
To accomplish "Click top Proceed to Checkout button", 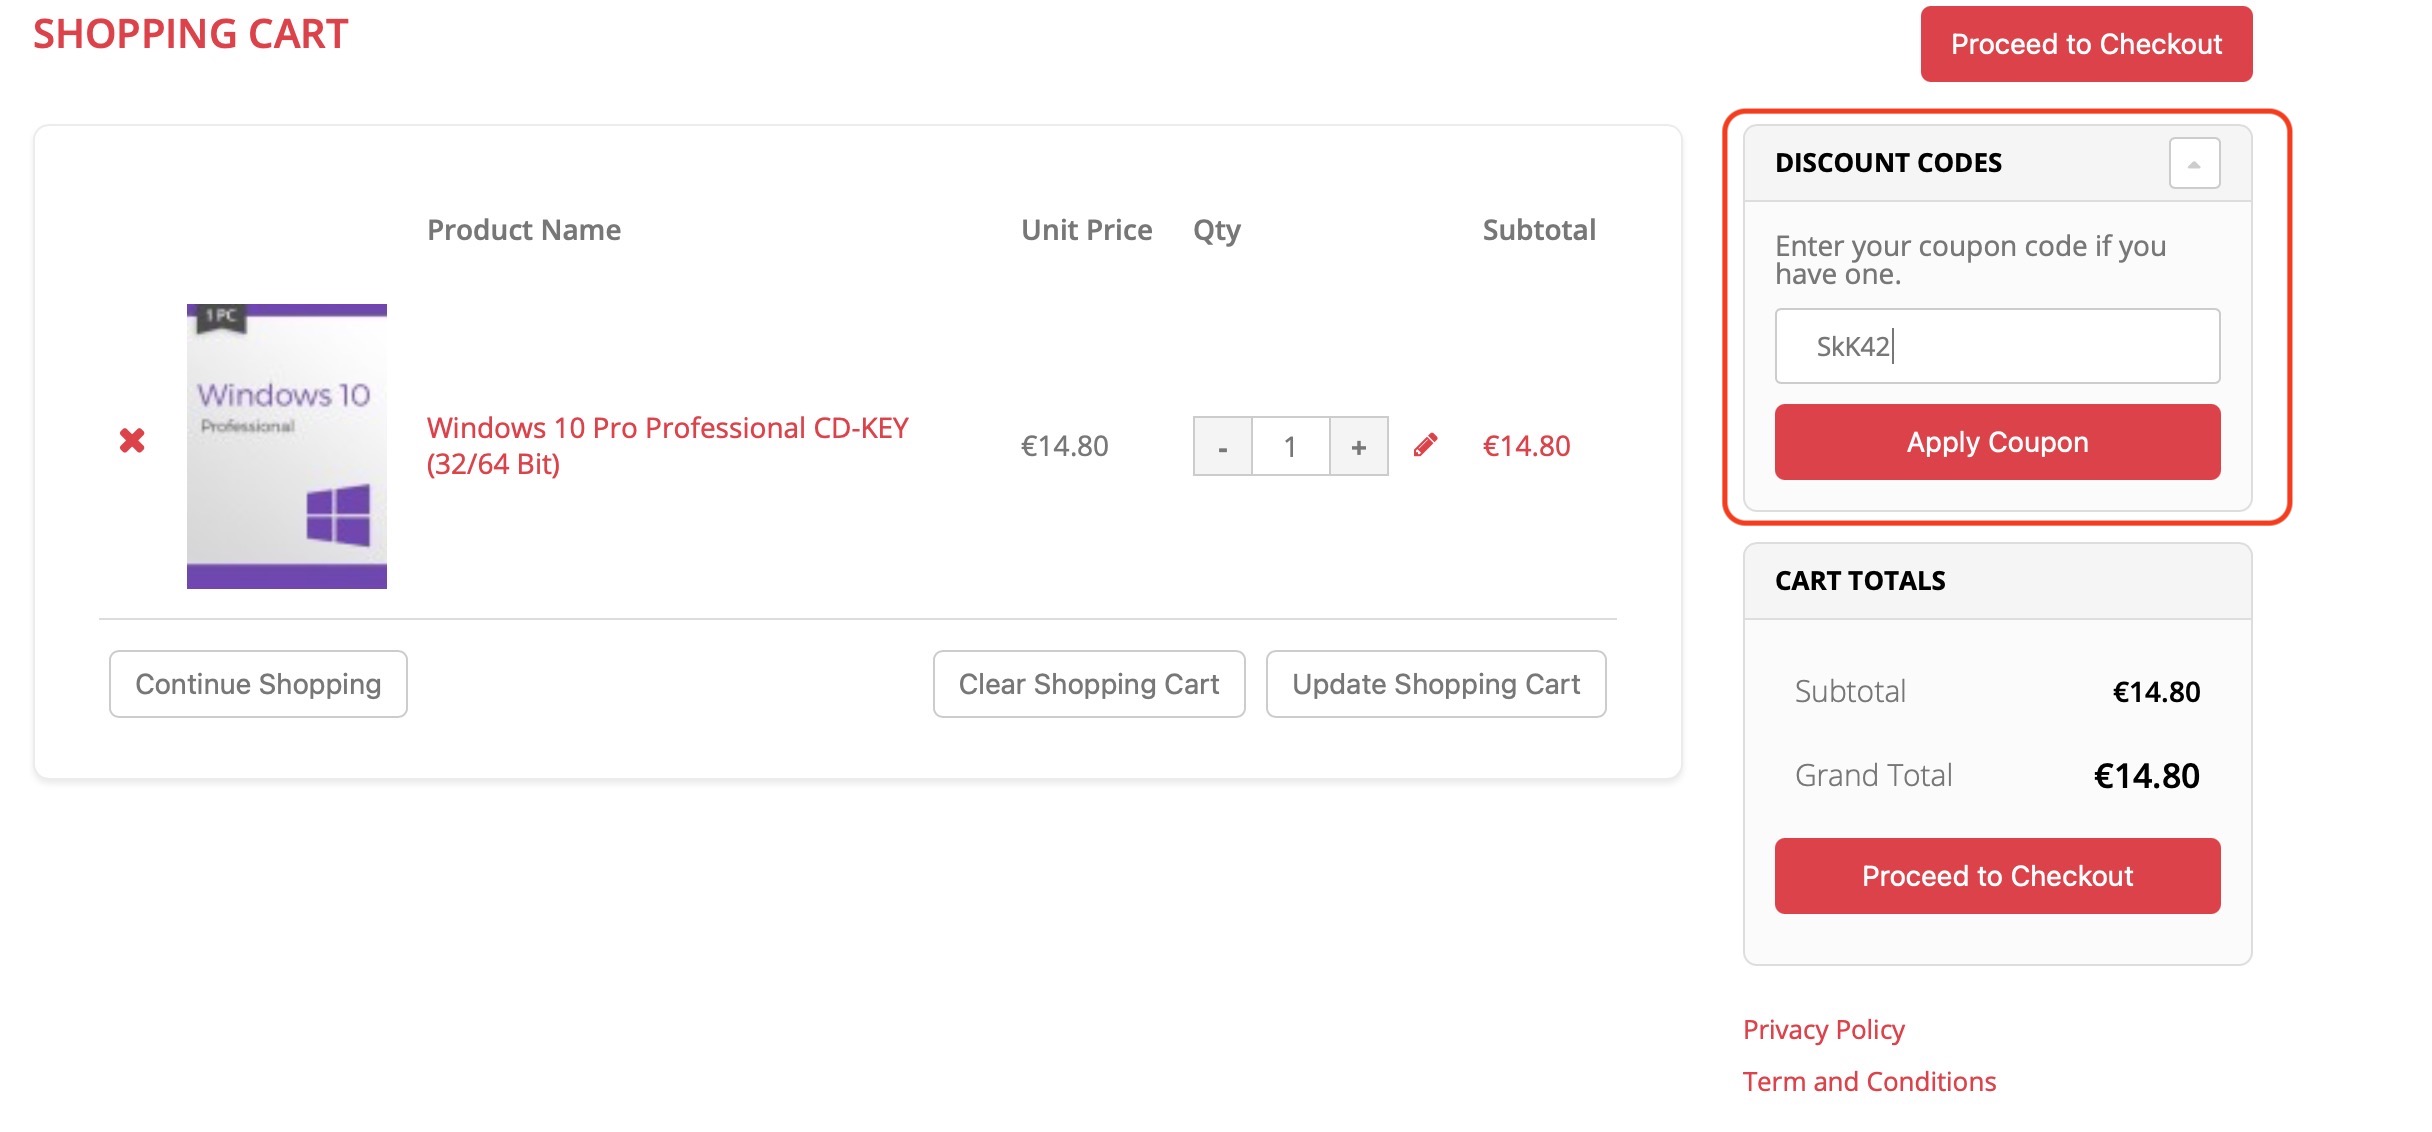I will (2085, 44).
